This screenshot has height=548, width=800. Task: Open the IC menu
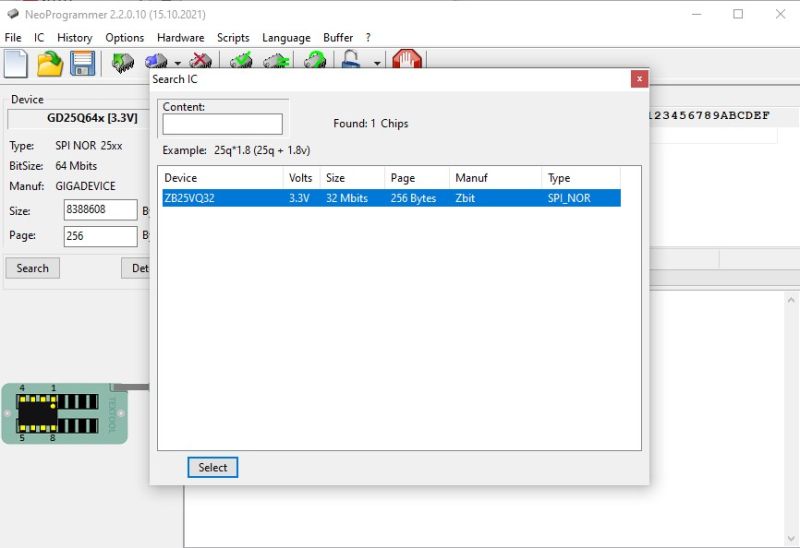click(39, 38)
